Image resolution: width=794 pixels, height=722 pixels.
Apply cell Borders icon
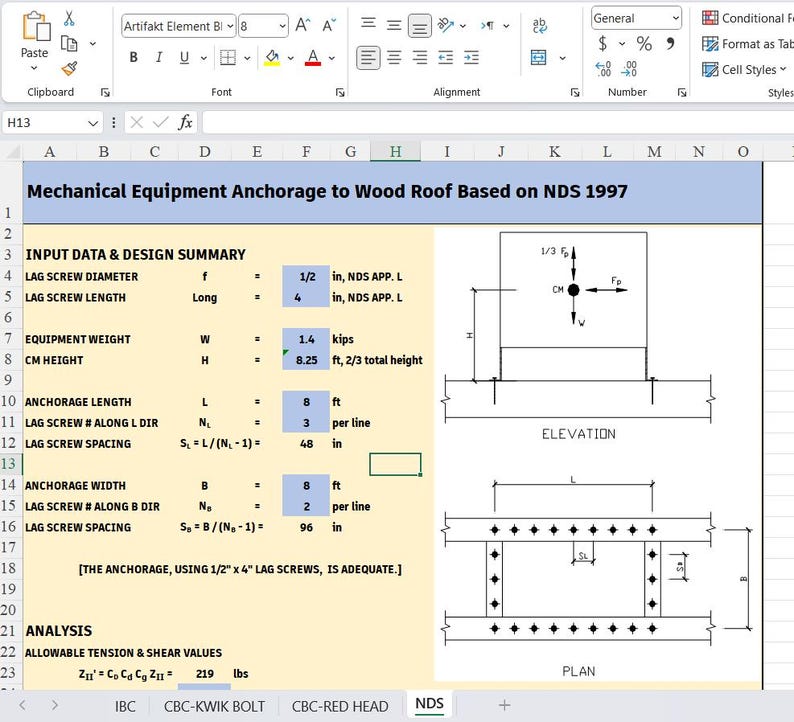pyautogui.click(x=228, y=58)
